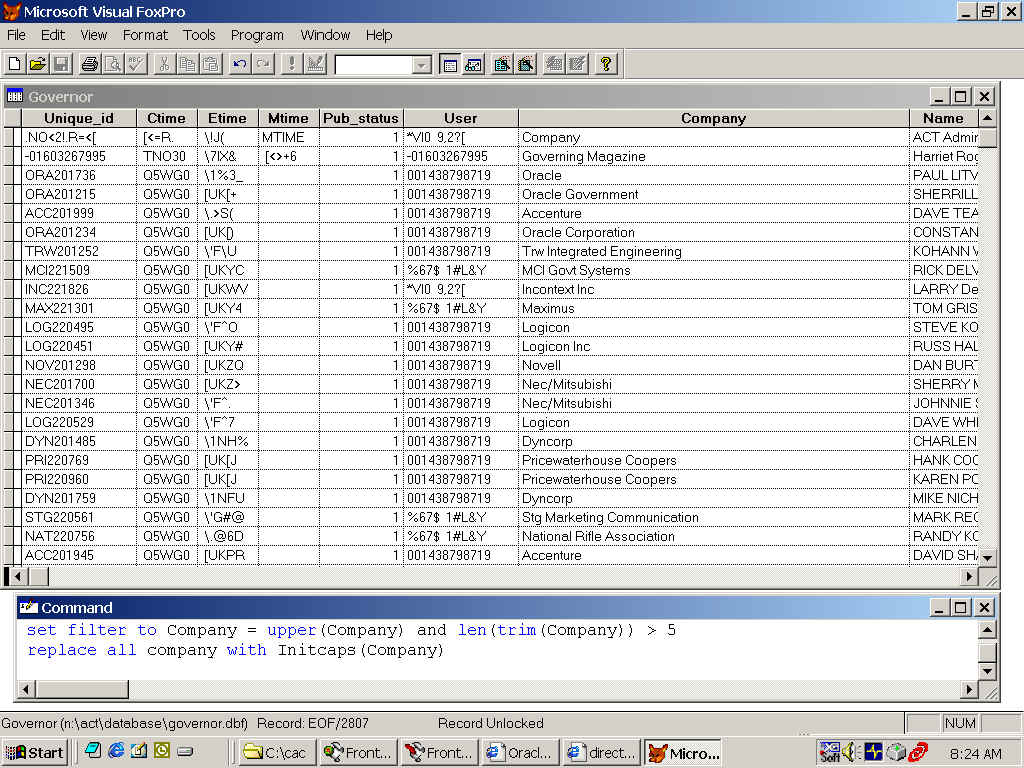Open the Data Session window icon
Viewport: 1024px width, 768px height.
(473, 64)
